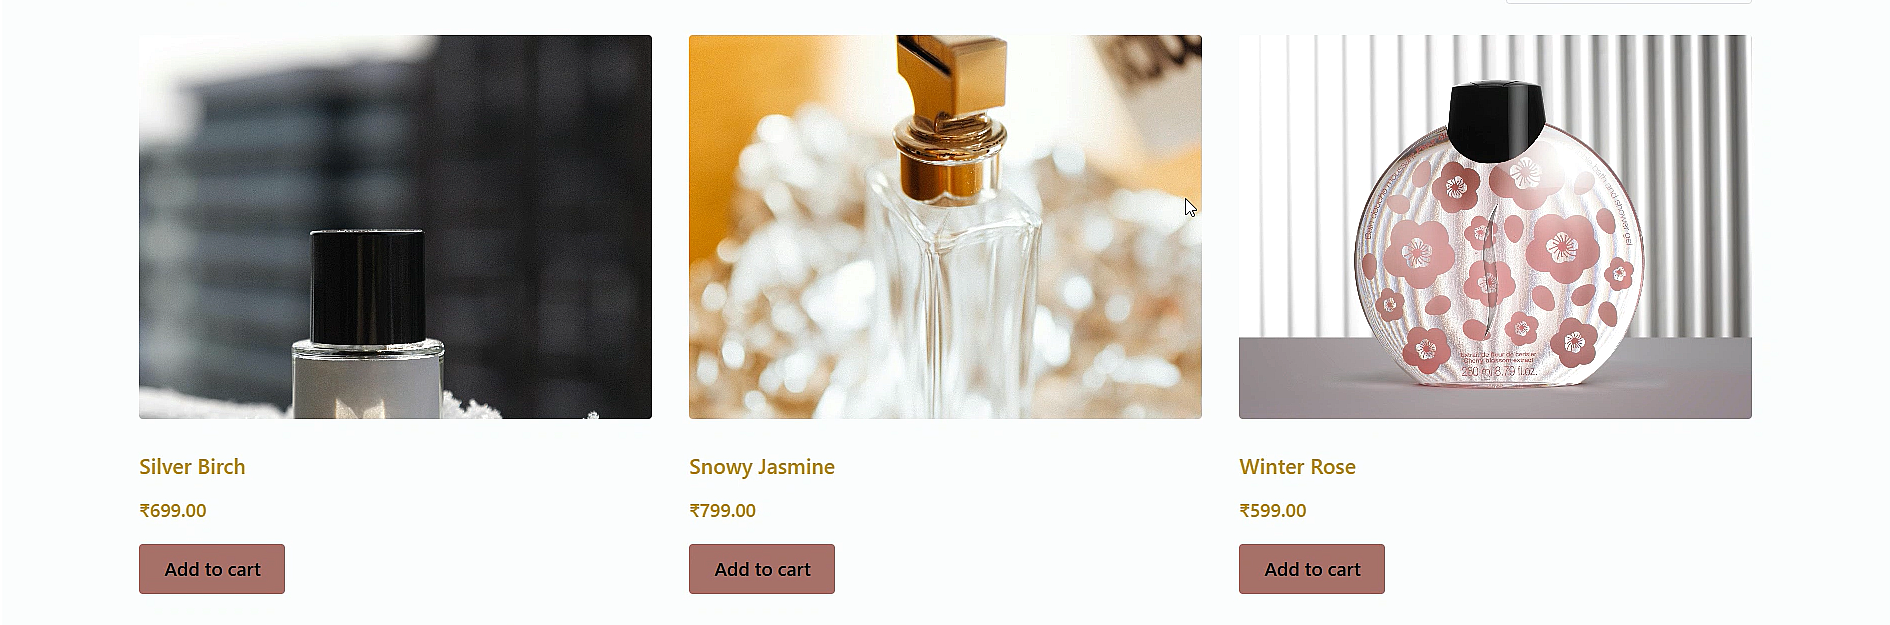The image size is (1890, 625).
Task: Click the ₹699.00 price of Silver Birch
Action: coord(173,511)
